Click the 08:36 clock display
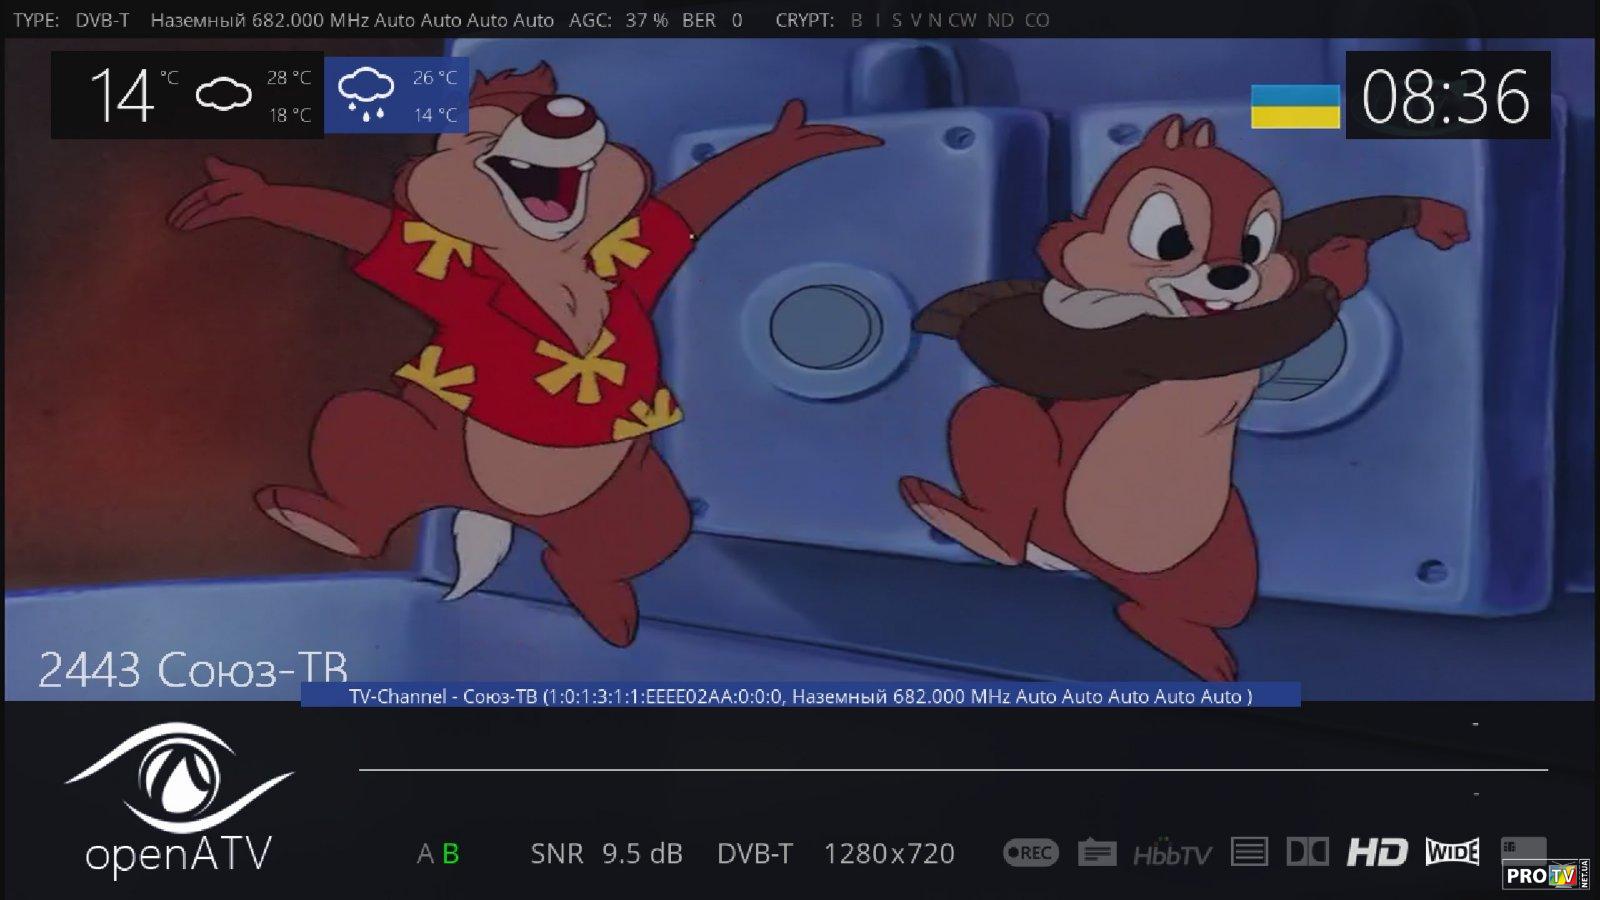1600x900 pixels. 1446,97
